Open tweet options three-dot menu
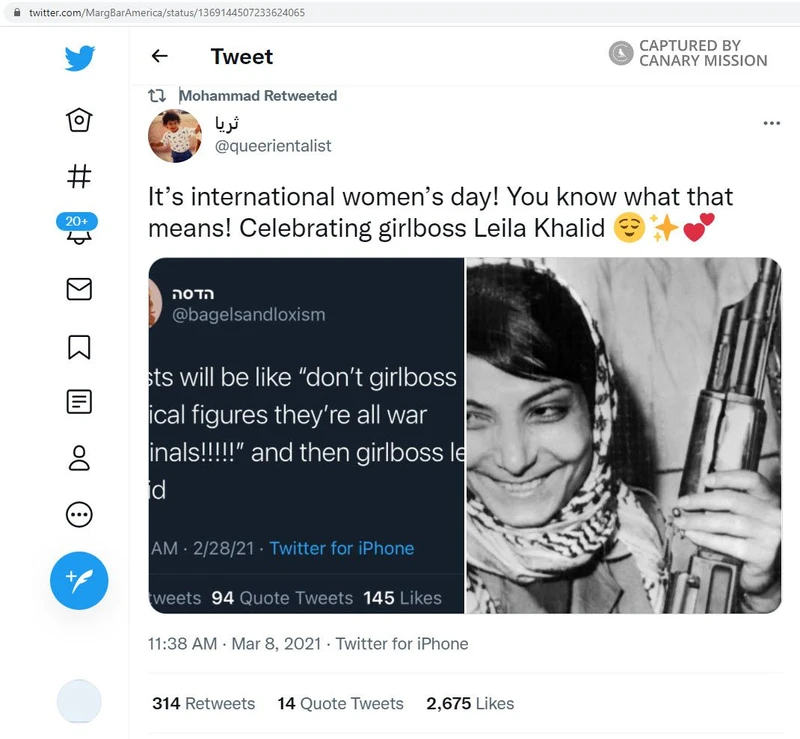Image resolution: width=800 pixels, height=739 pixels. click(771, 123)
